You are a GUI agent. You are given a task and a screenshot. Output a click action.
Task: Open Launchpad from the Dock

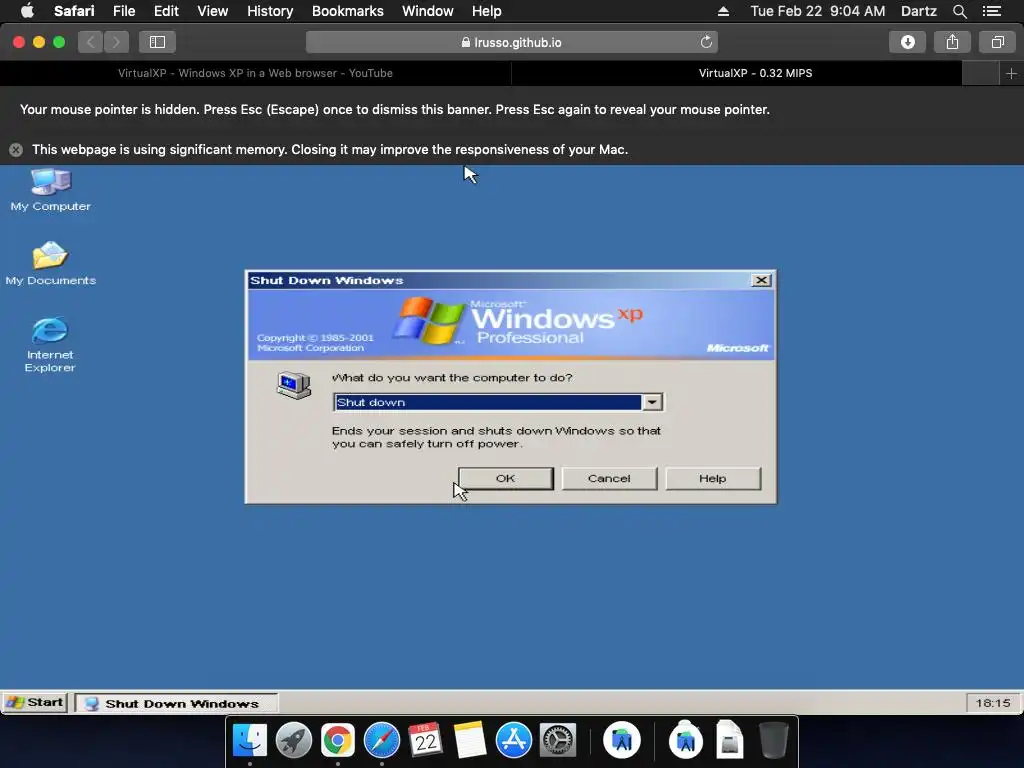[x=294, y=741]
